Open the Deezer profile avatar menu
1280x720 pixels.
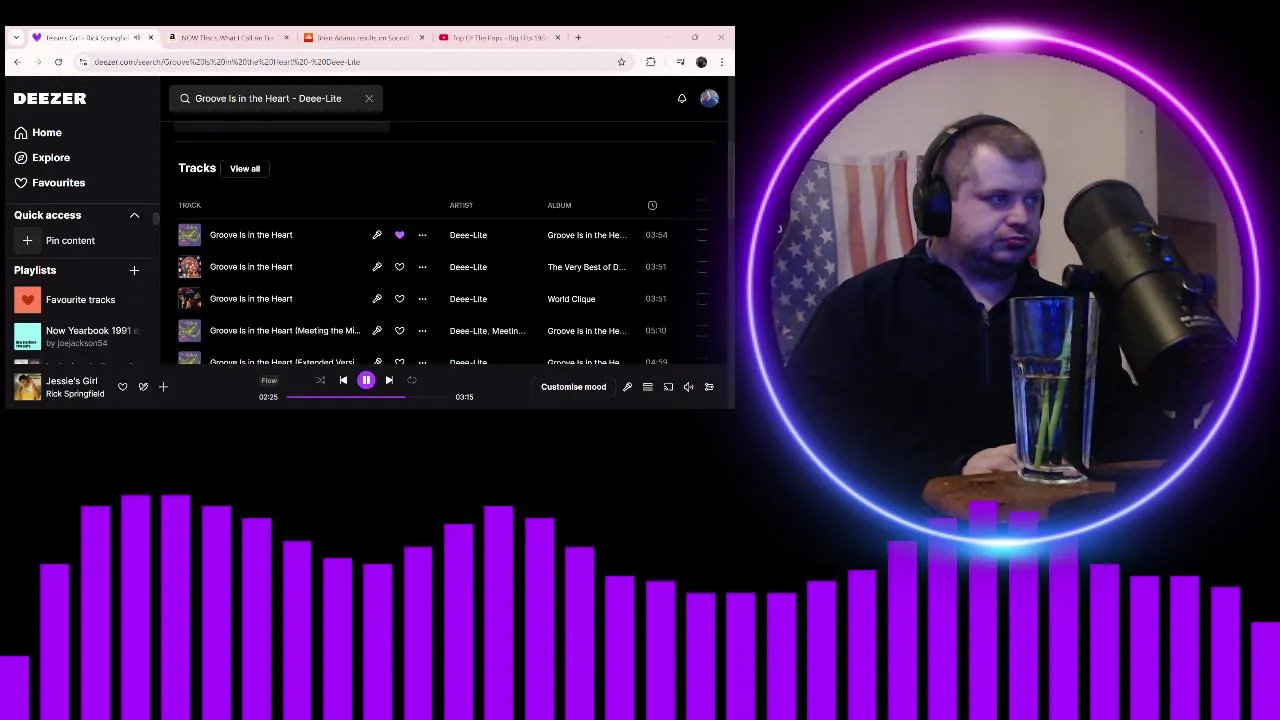(709, 98)
